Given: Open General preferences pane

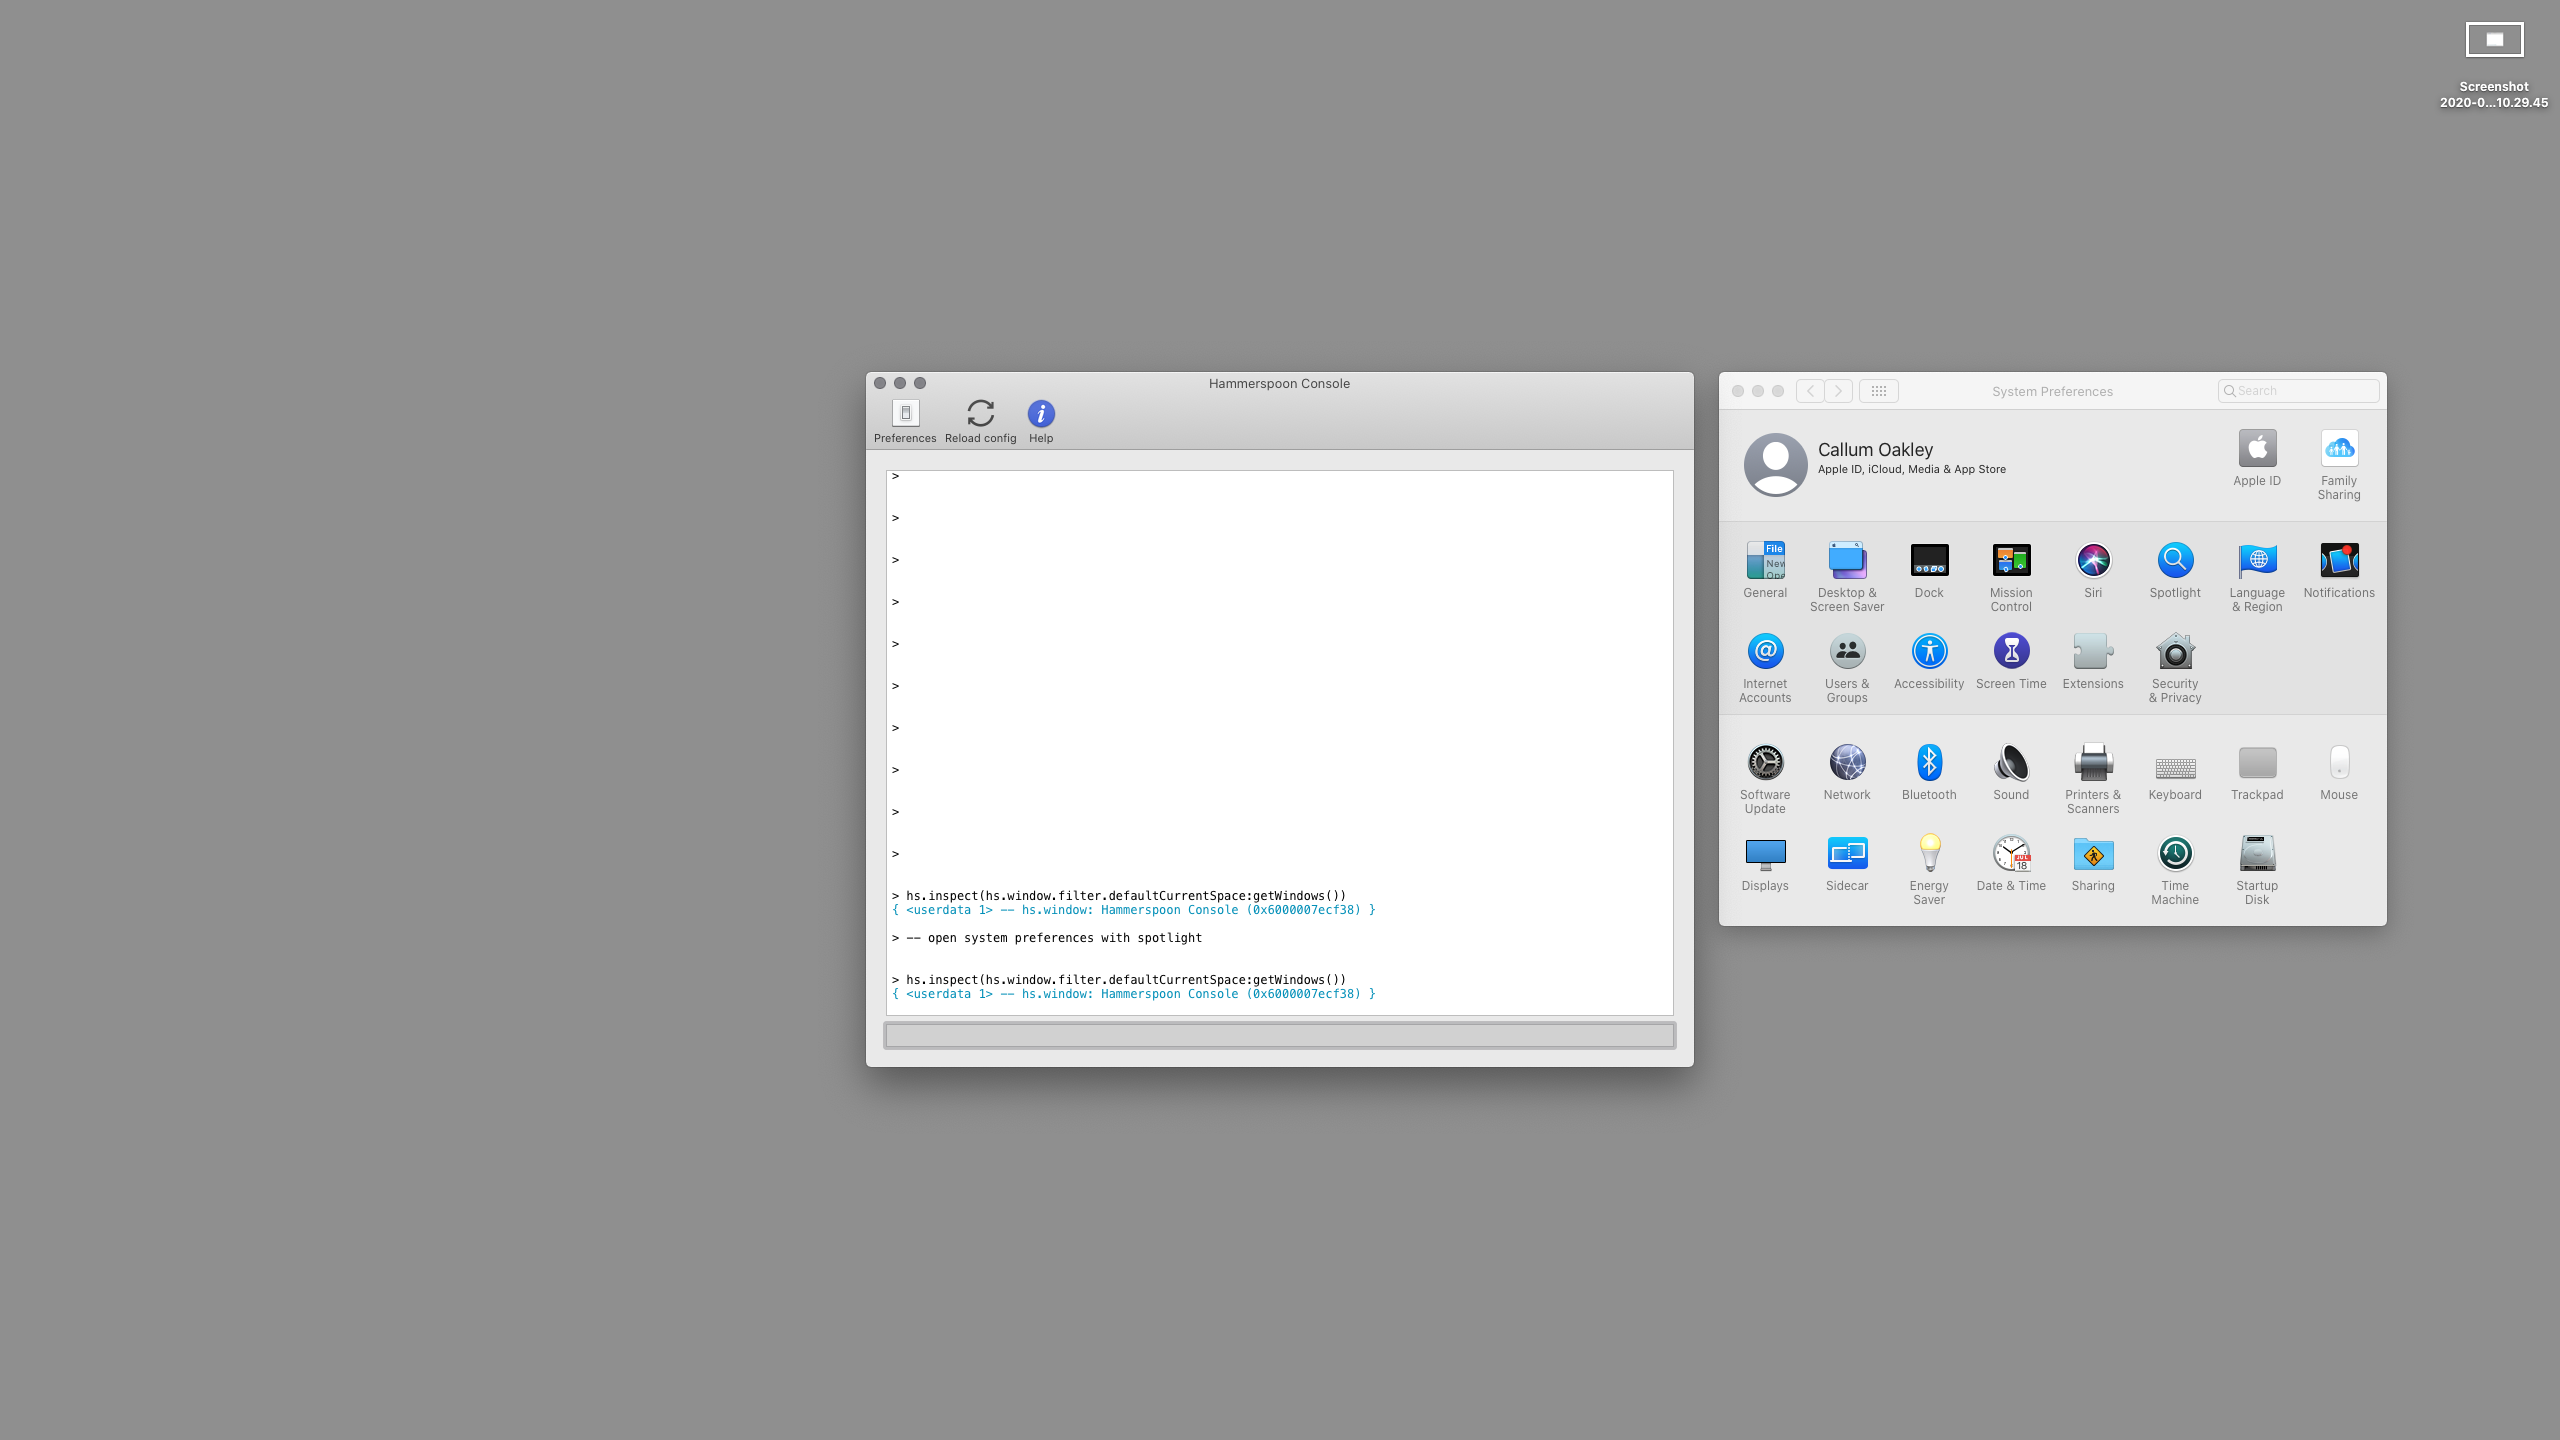Looking at the screenshot, I should click(x=1765, y=571).
